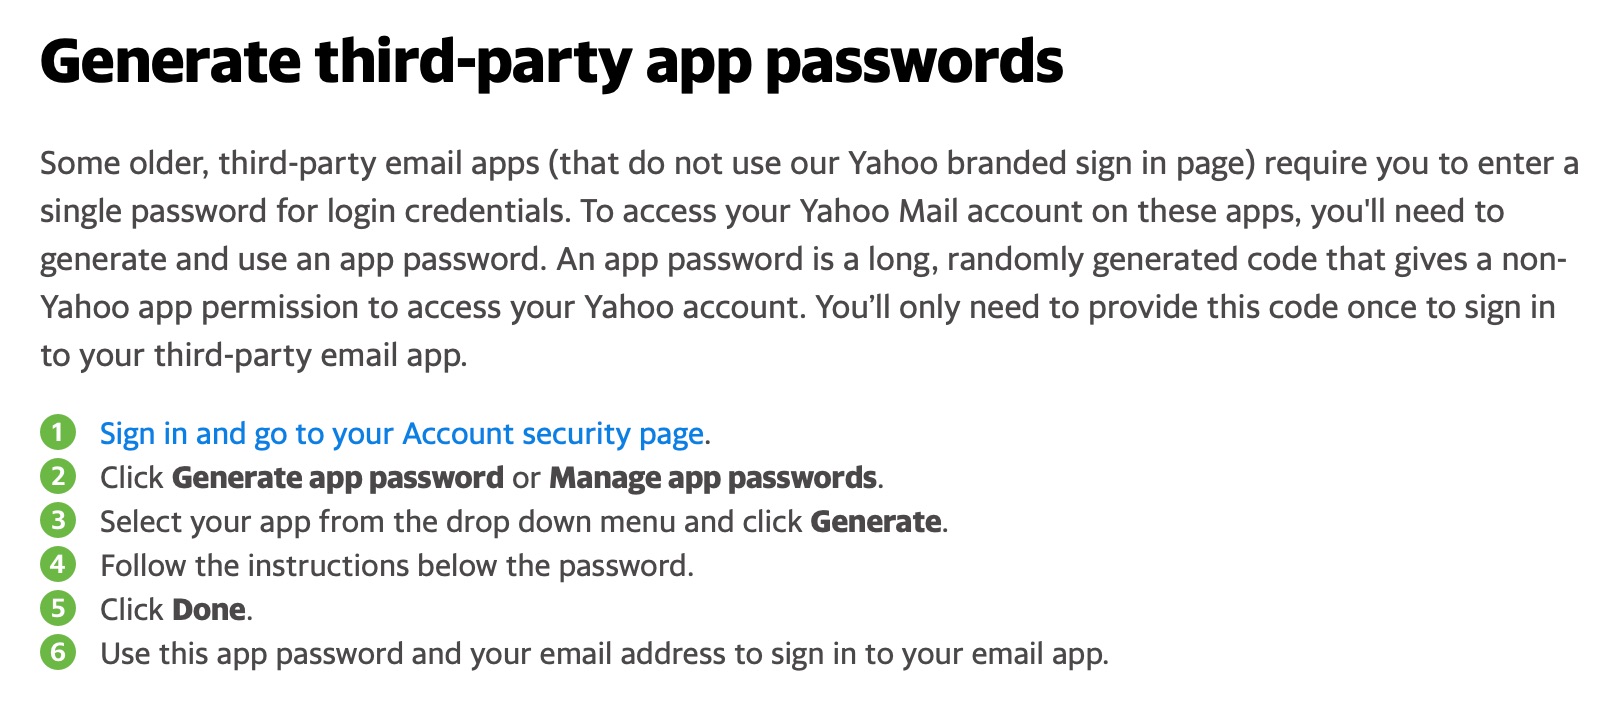Click the green step 2 number icon
The height and width of the screenshot is (710, 1616).
(58, 477)
